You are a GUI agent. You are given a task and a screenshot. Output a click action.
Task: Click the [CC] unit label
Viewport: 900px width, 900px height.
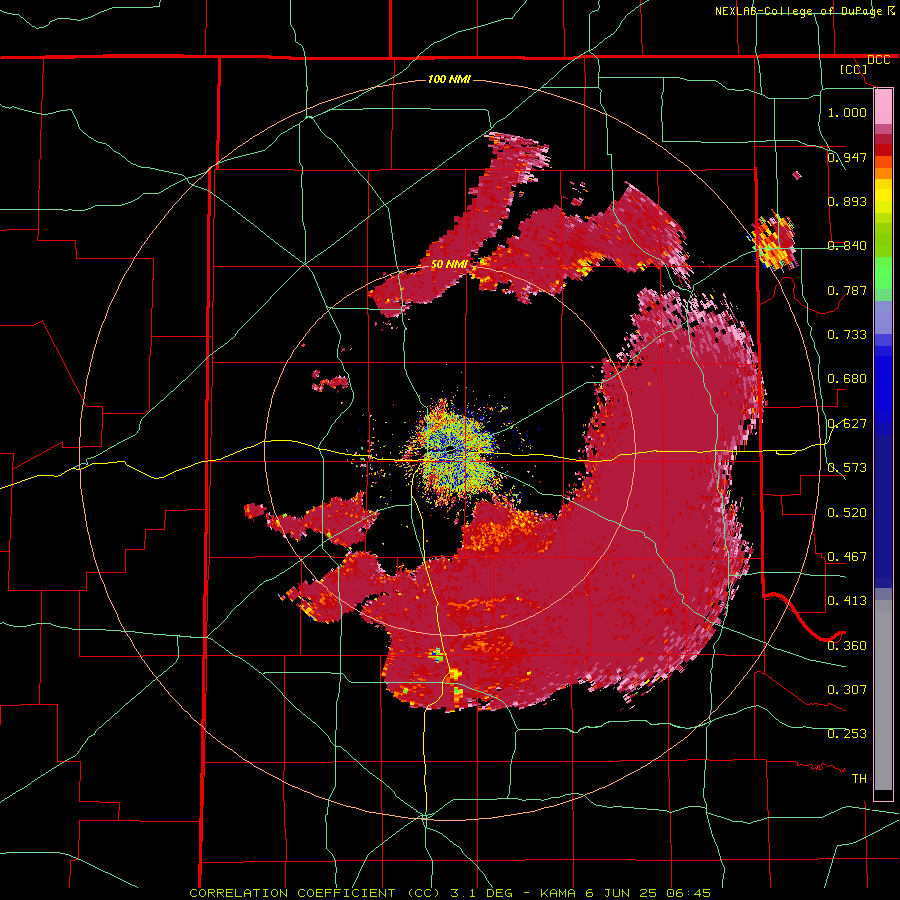(854, 69)
